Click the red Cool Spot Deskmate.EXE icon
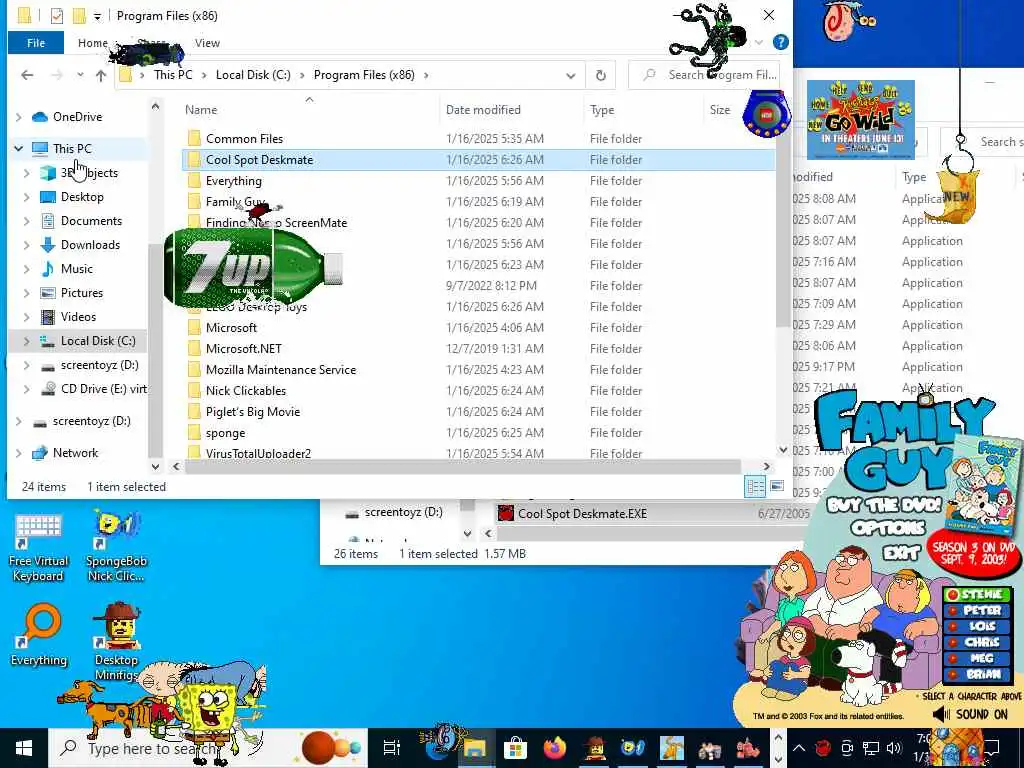The width and height of the screenshot is (1024, 768). tap(505, 513)
